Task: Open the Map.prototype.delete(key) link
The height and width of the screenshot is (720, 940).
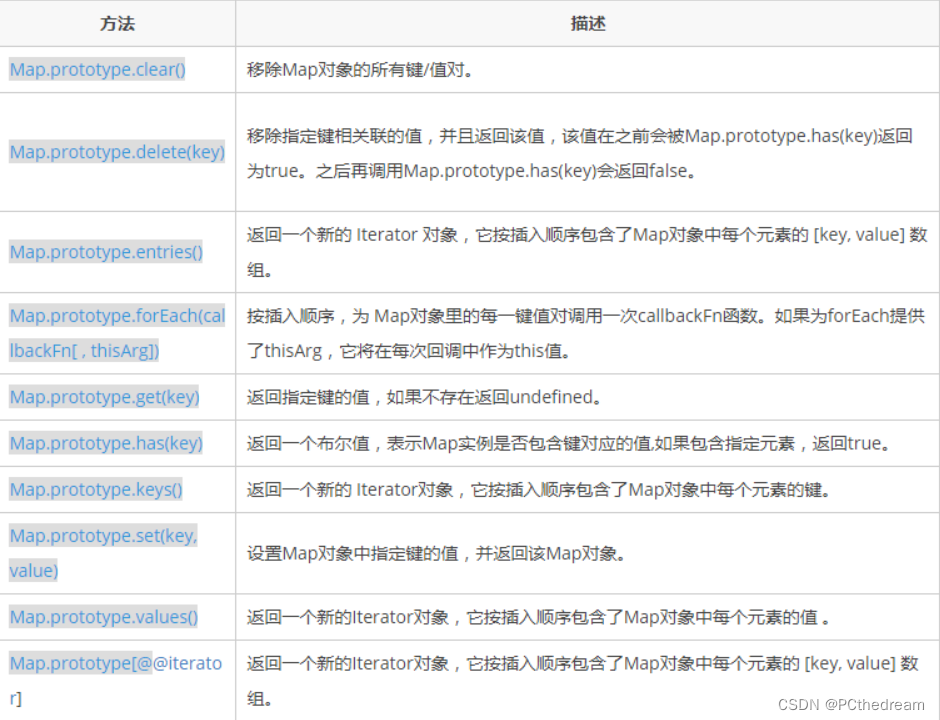Action: [117, 152]
